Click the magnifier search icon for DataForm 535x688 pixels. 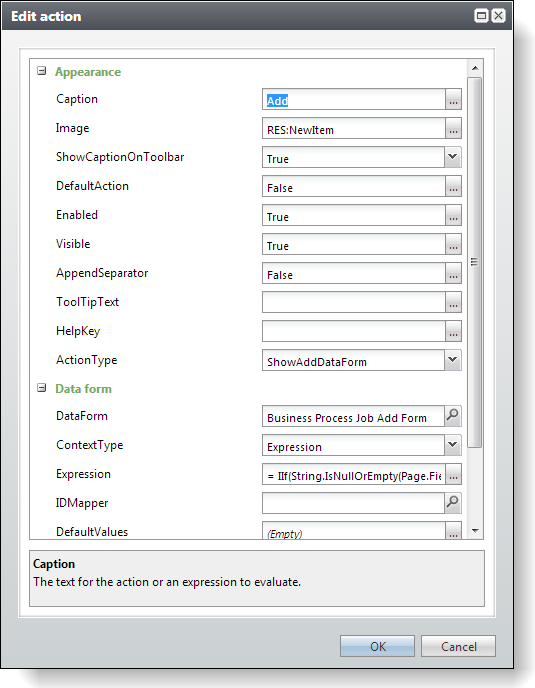click(452, 415)
